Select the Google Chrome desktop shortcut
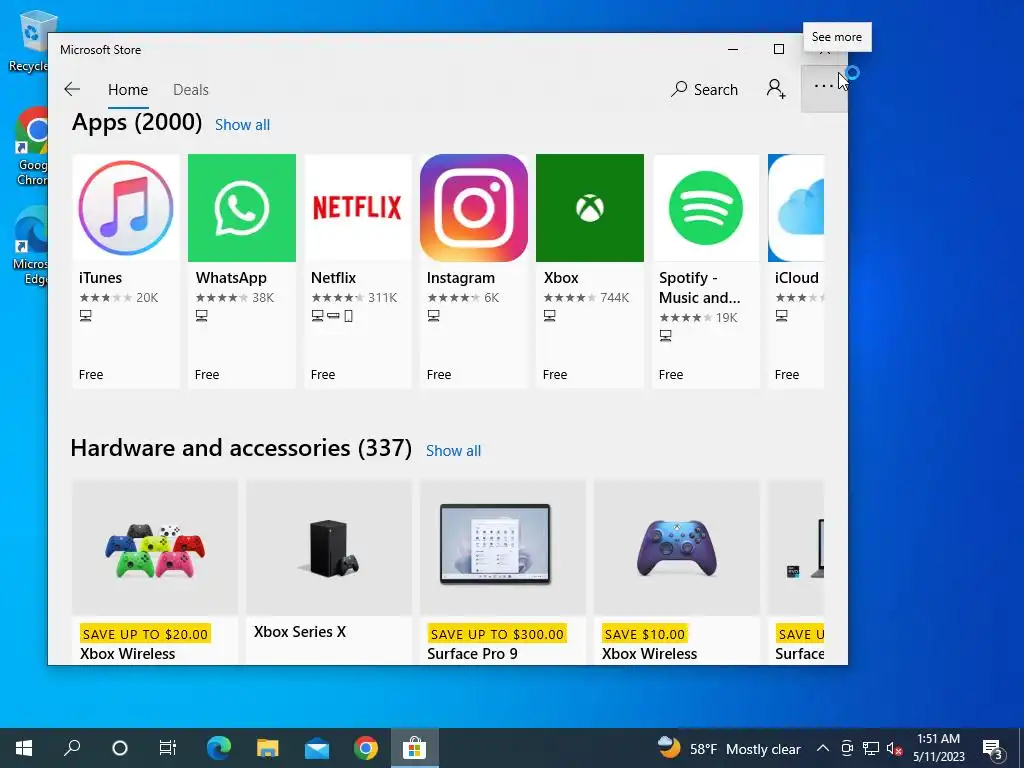This screenshot has width=1024, height=768. 32,147
